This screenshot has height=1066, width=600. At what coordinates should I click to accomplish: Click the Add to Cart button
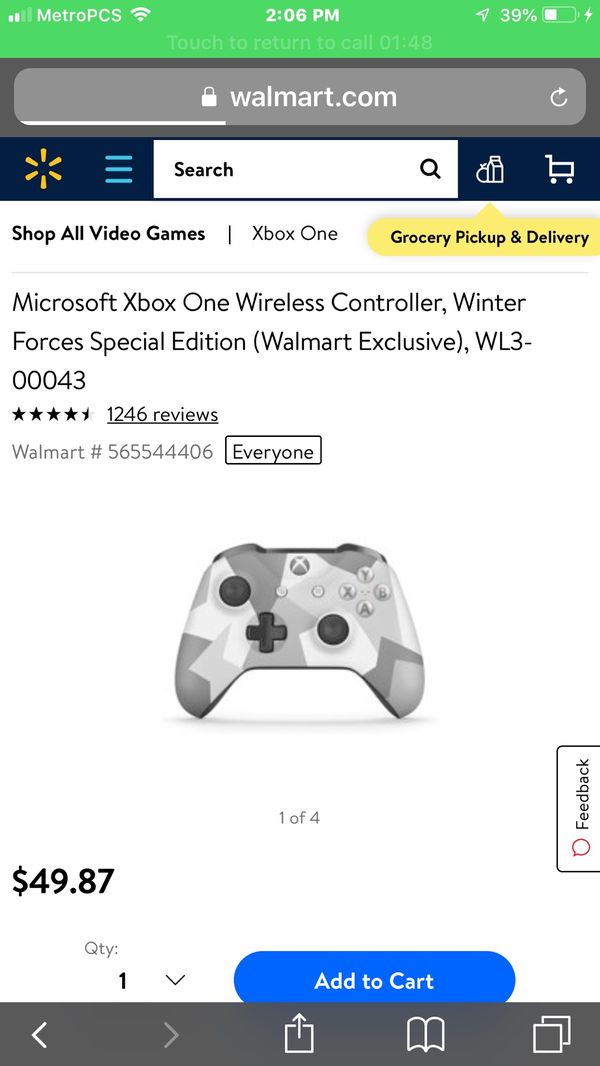pos(374,978)
